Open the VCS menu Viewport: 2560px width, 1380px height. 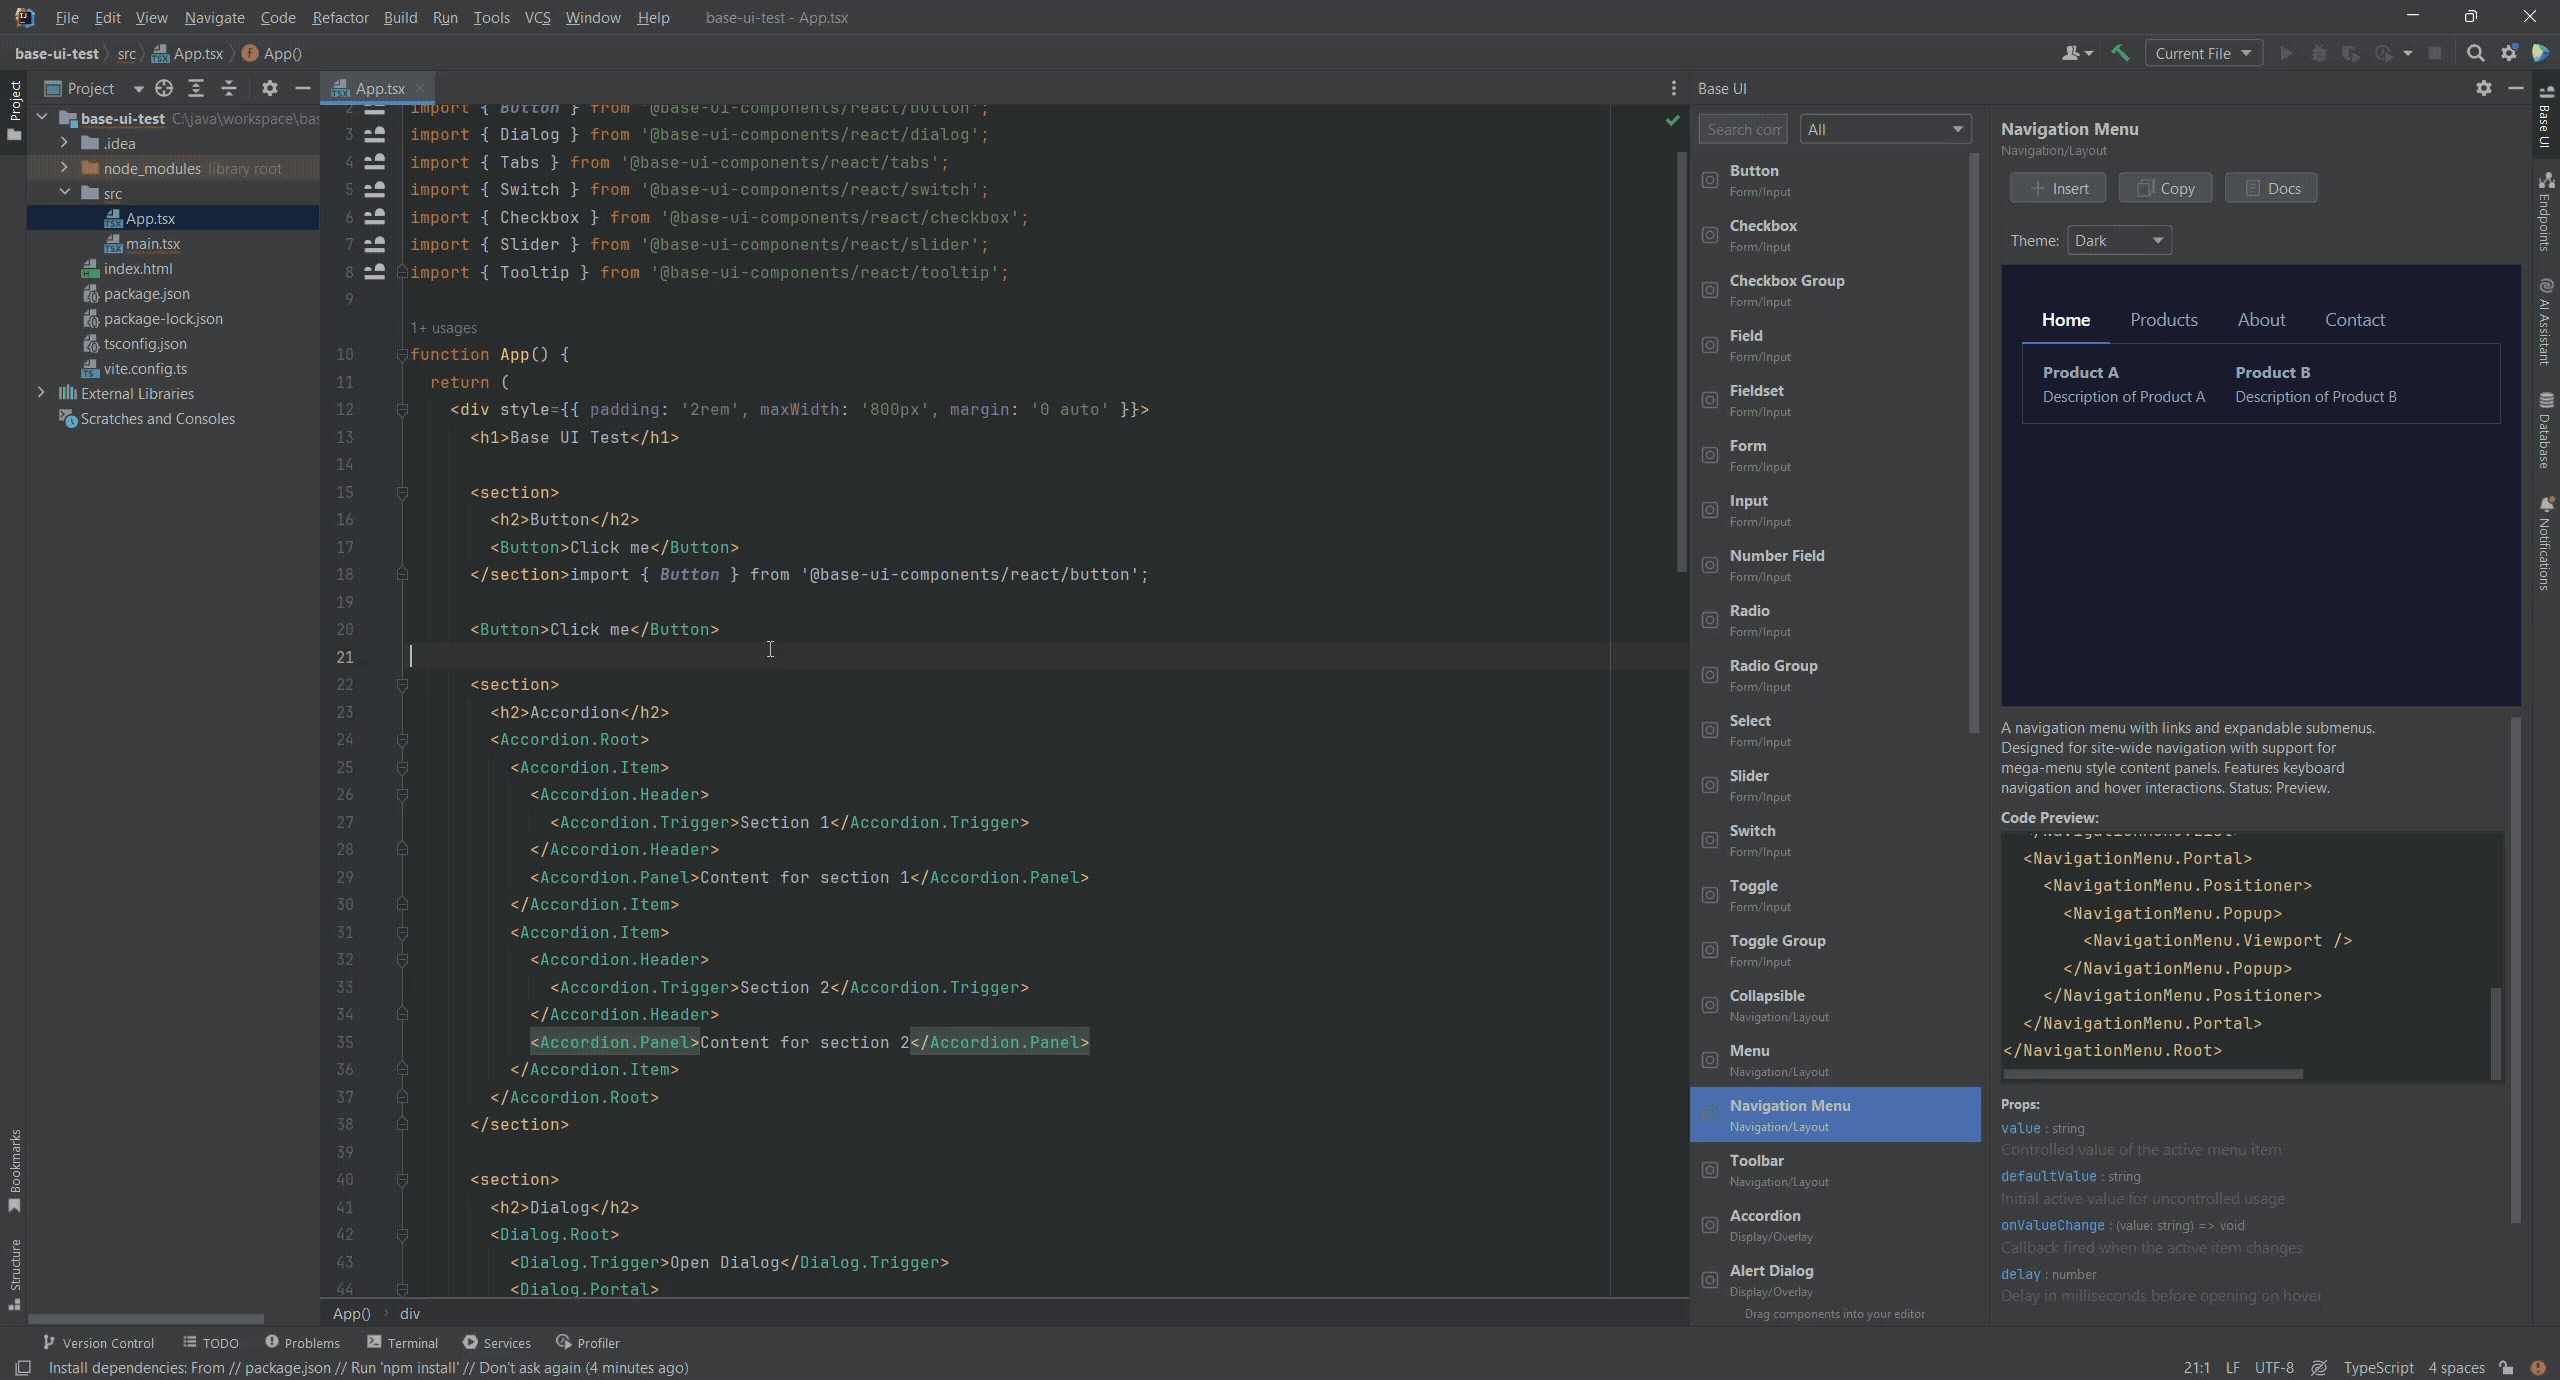coord(537,17)
